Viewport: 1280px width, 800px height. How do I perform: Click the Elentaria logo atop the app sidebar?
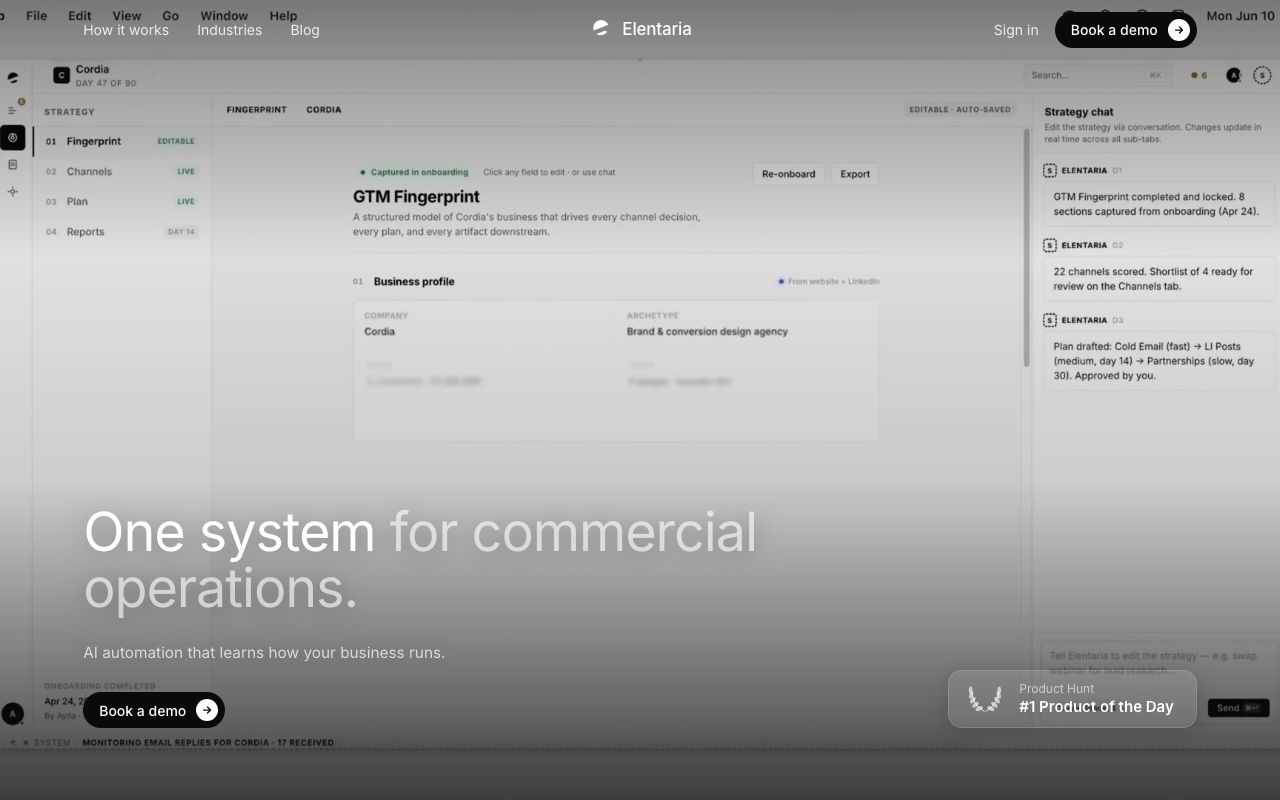pos(13,78)
